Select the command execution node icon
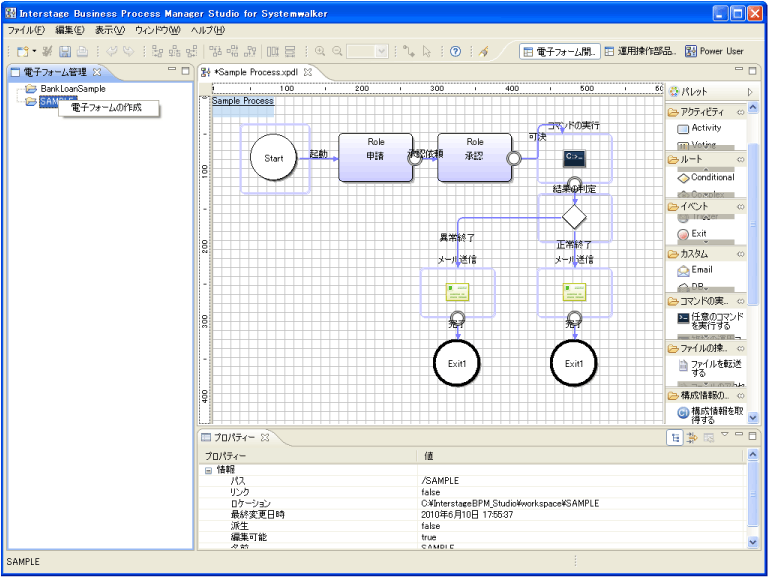 [x=574, y=158]
